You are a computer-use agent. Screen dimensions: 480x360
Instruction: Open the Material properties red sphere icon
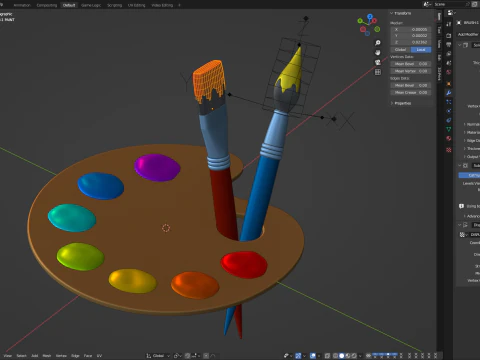coord(449,138)
